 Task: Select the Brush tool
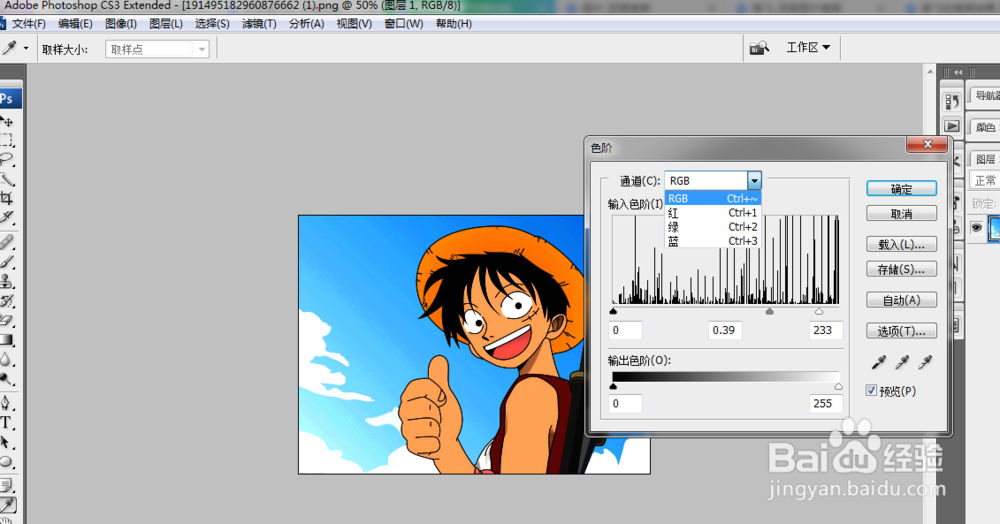coord(7,261)
